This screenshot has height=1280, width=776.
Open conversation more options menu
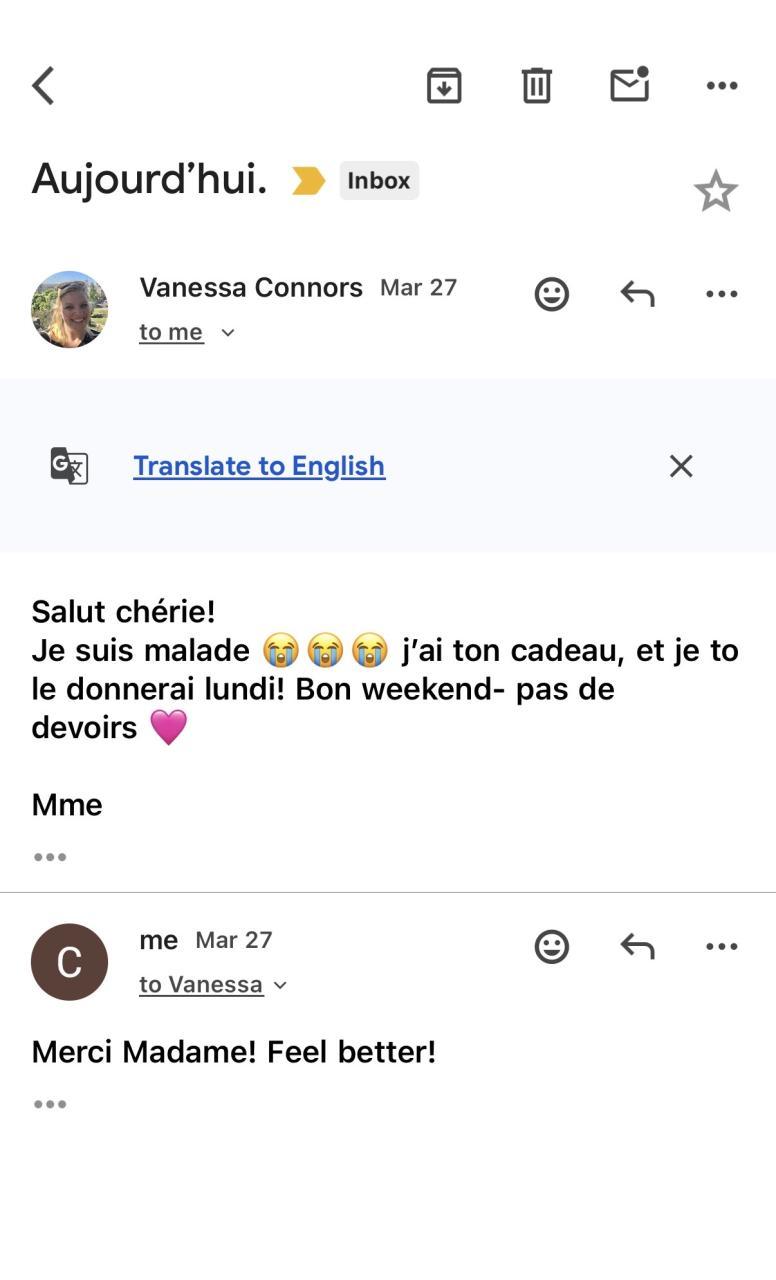point(722,86)
